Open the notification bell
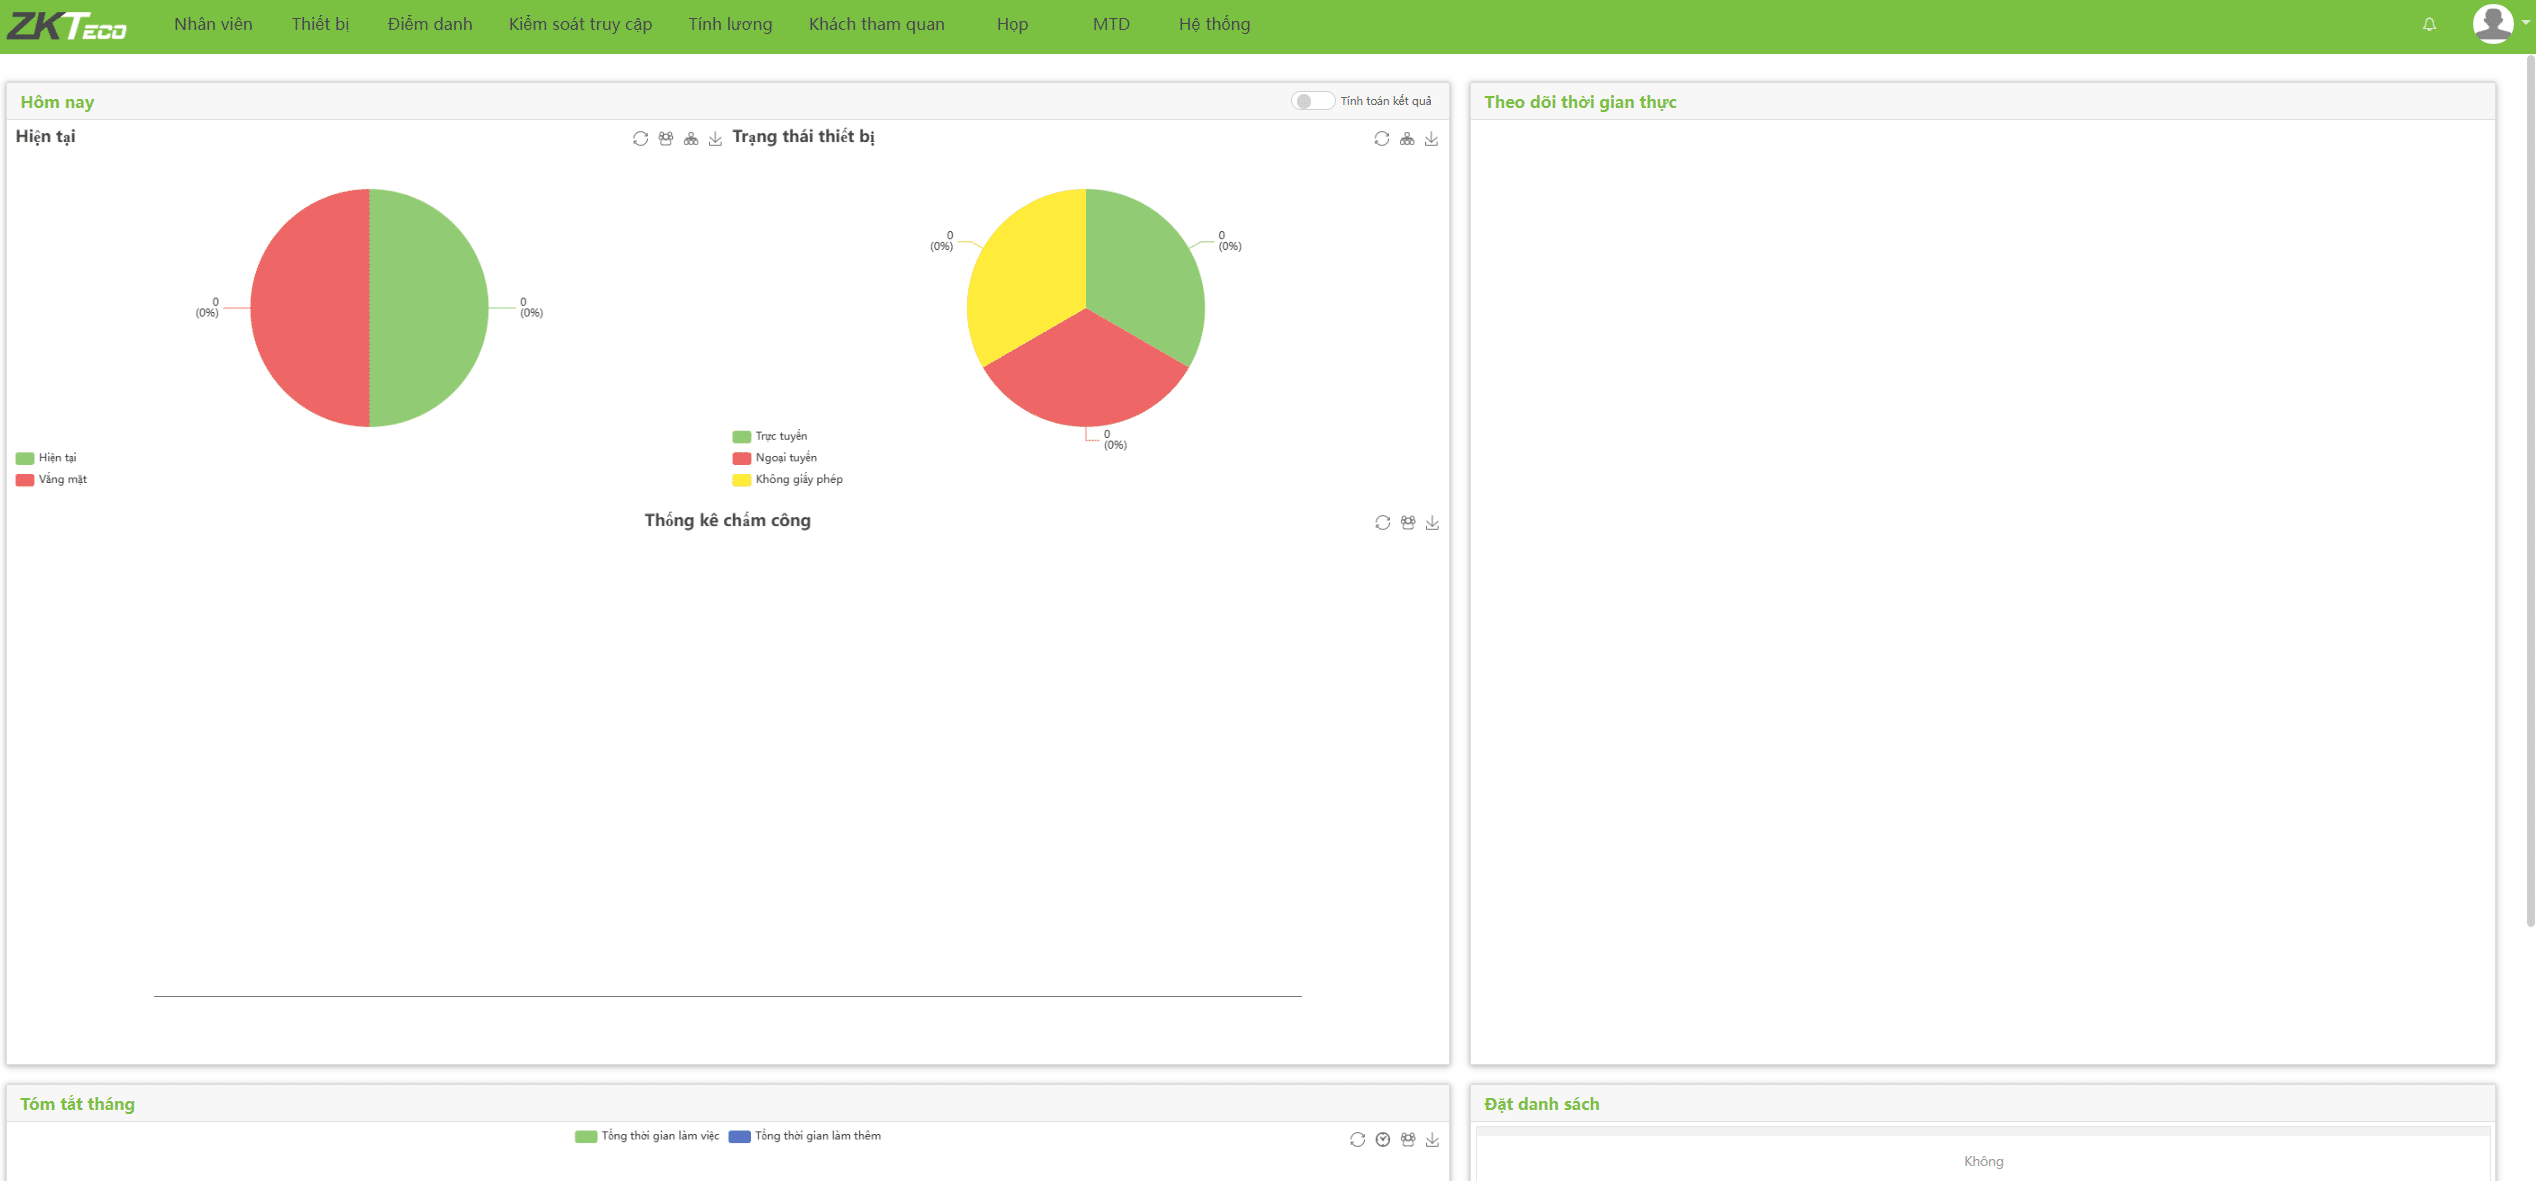Viewport: 2536px width, 1181px height. (2429, 24)
